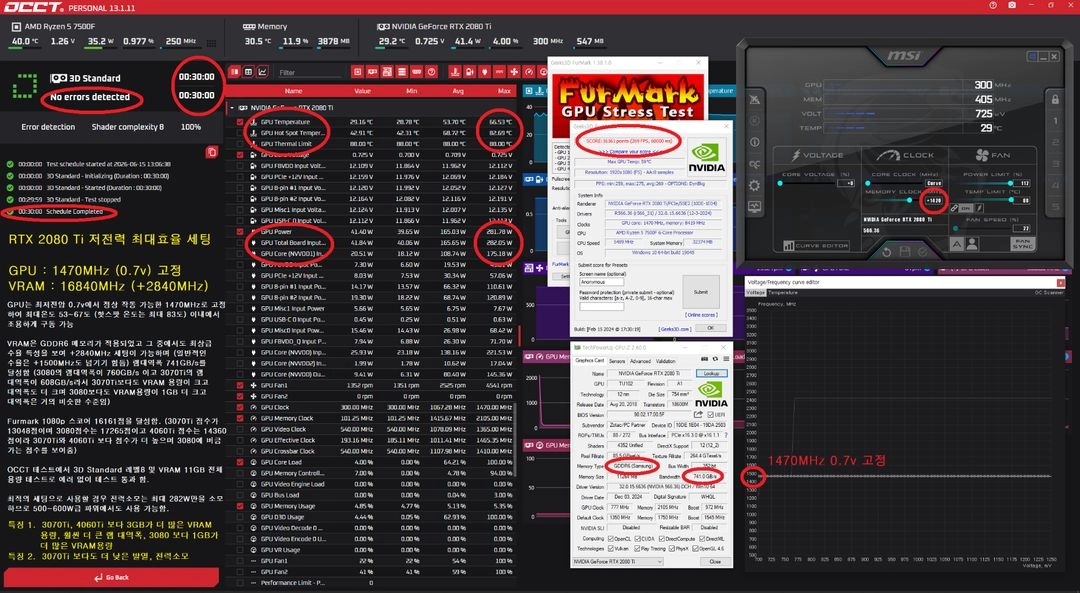The image size is (1080, 593).
Task: Open Afterburner information icon
Action: 755,142
